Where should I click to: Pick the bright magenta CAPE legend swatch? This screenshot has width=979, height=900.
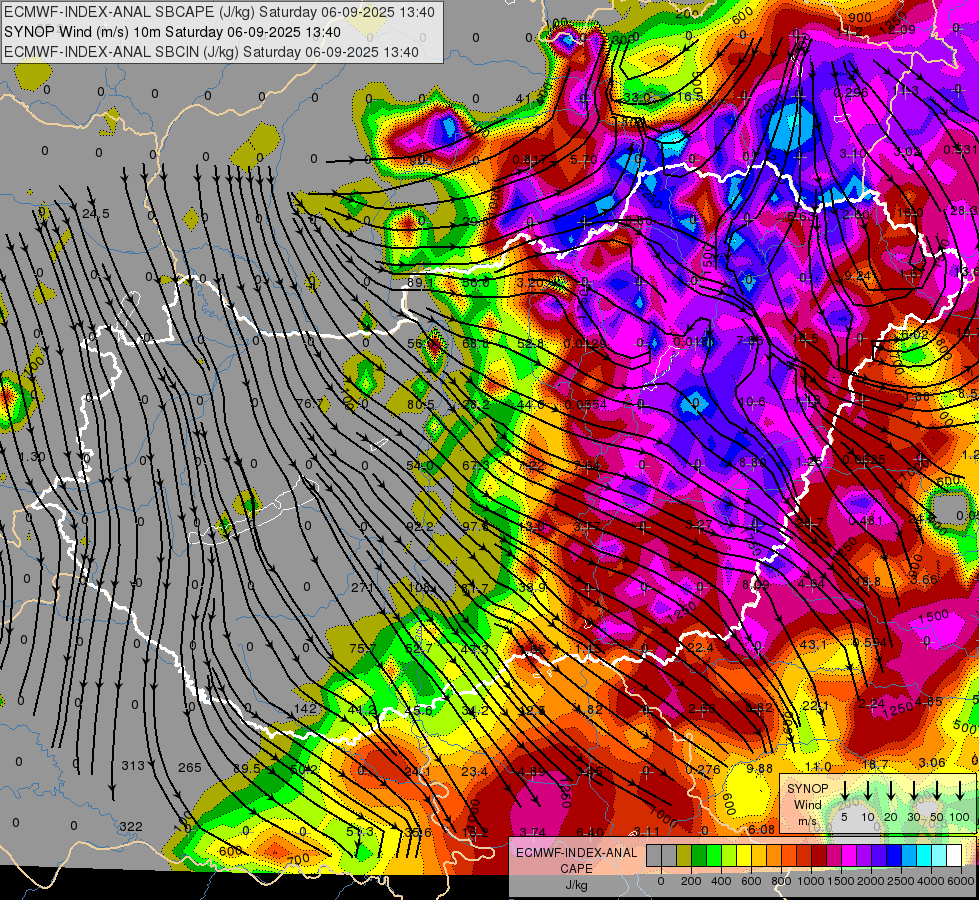click(x=849, y=855)
